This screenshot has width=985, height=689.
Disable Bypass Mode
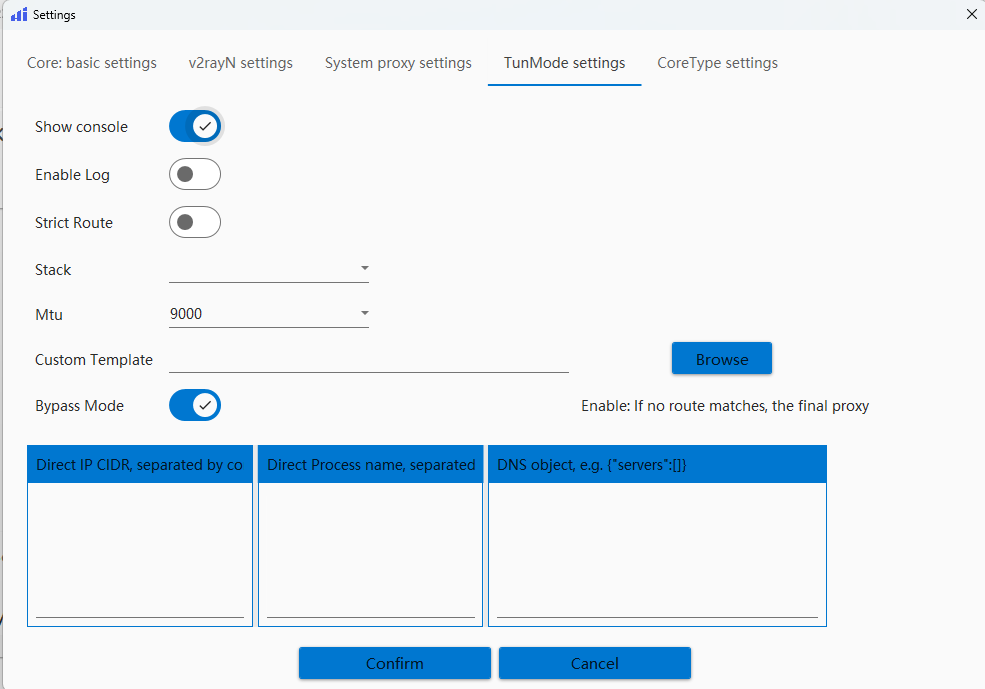tap(195, 405)
